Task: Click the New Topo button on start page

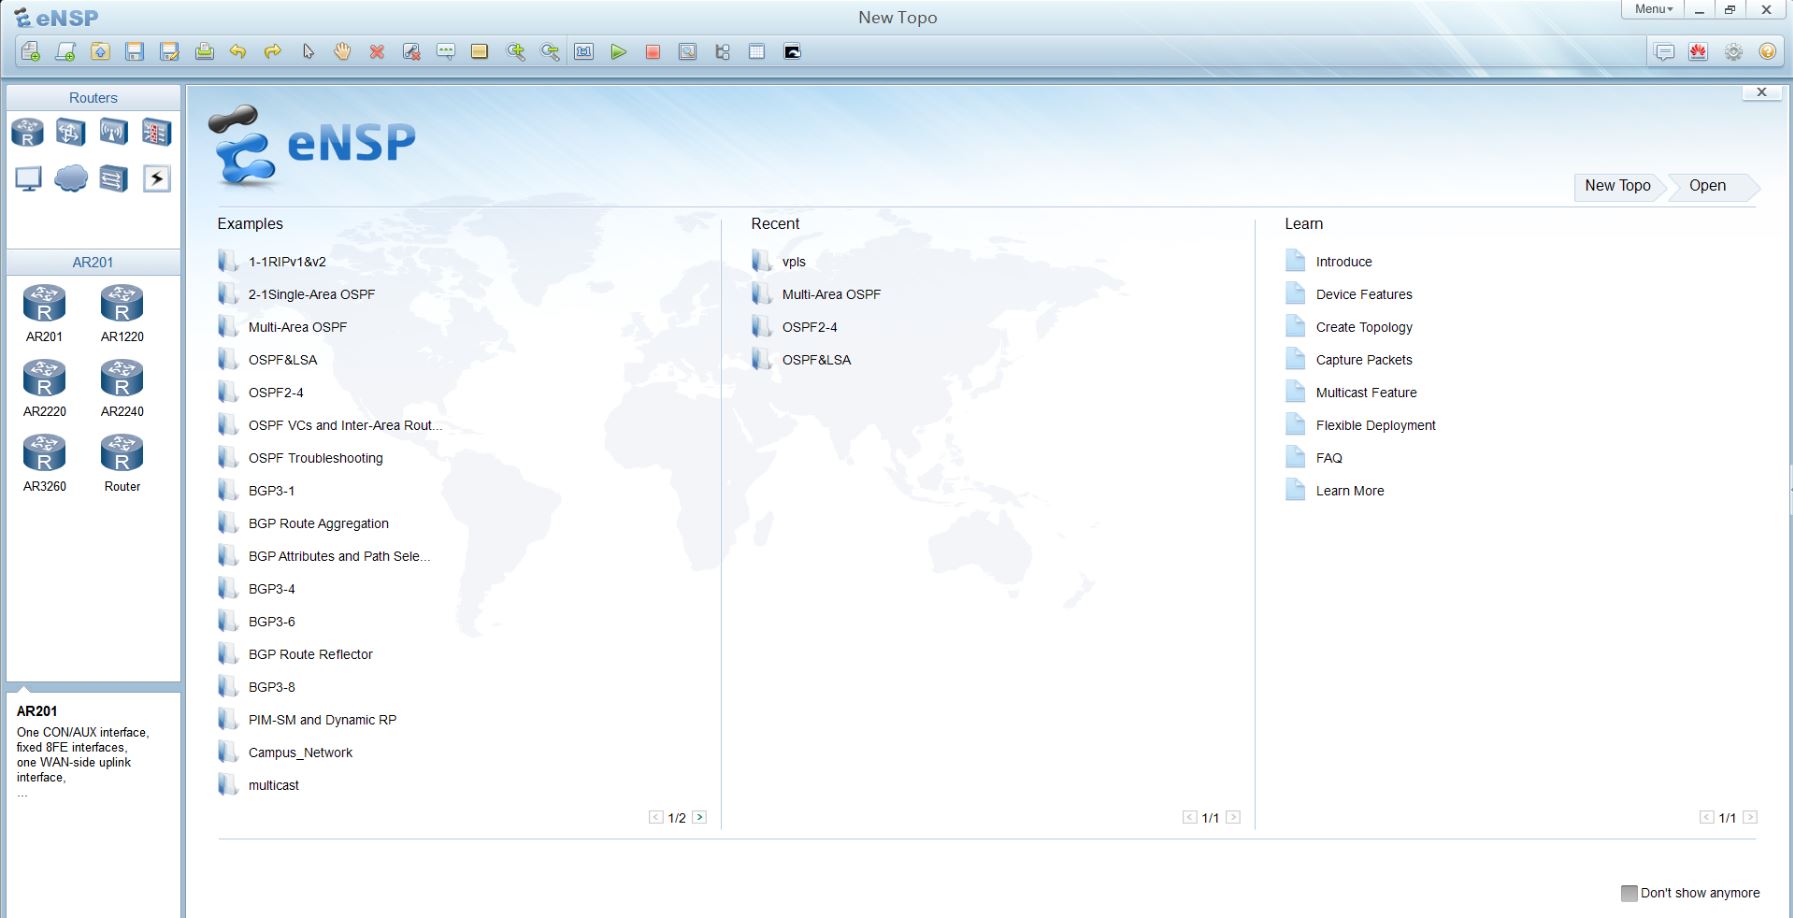Action: pyautogui.click(x=1617, y=186)
